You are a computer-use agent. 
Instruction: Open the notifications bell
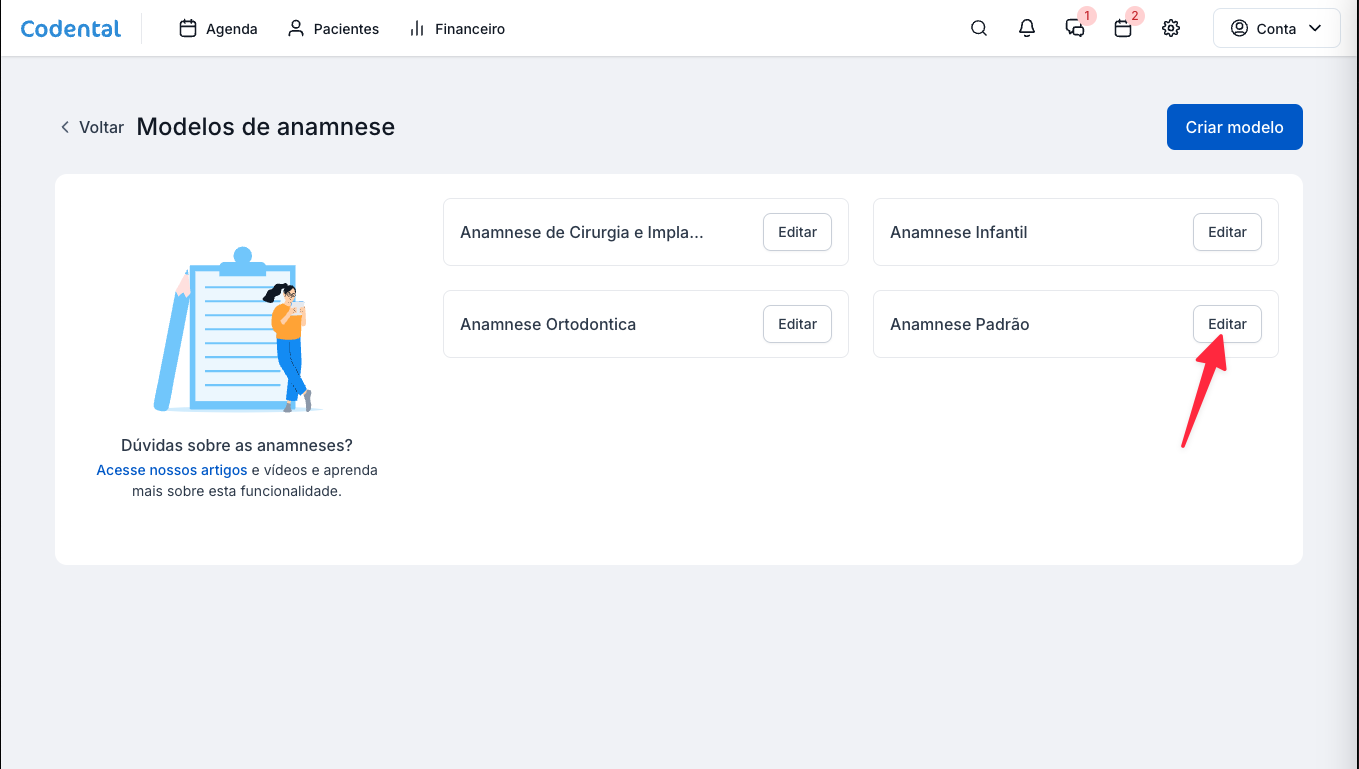(1027, 29)
